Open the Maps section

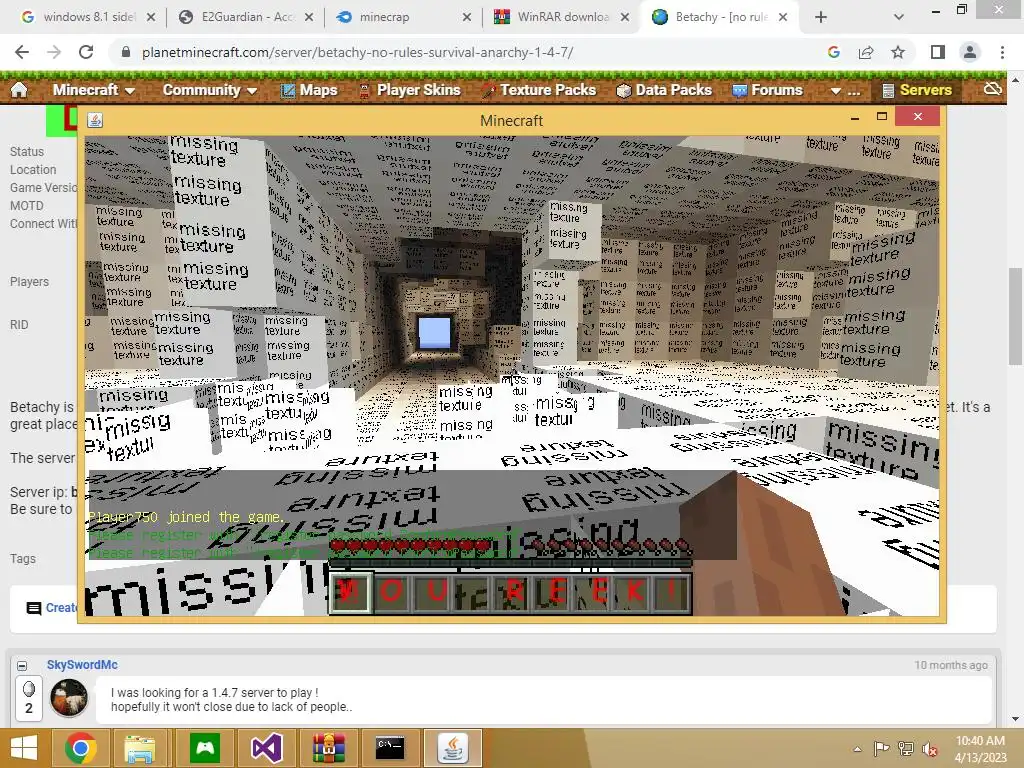(x=309, y=90)
